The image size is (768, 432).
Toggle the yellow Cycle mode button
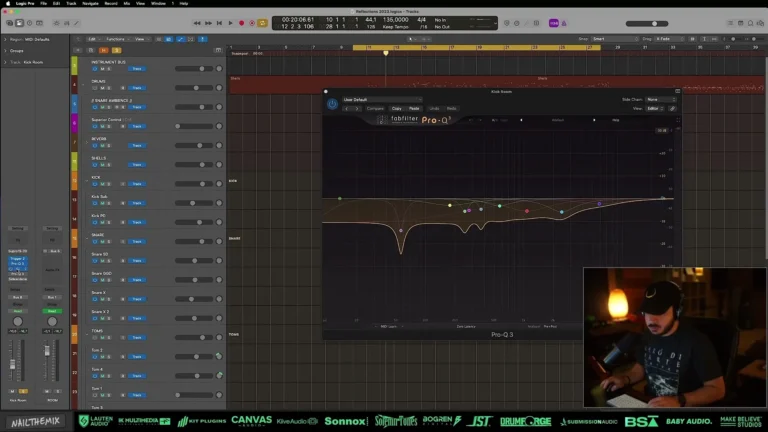point(263,22)
